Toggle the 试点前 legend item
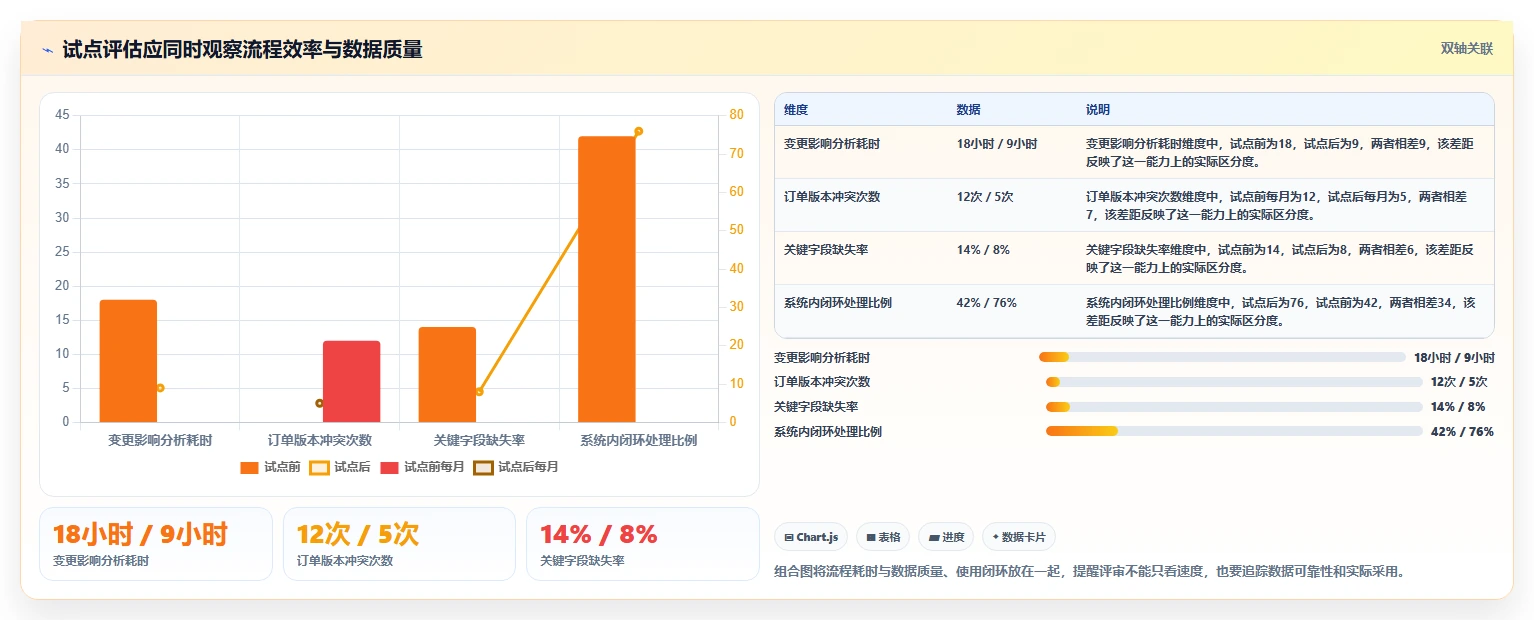 click(x=270, y=467)
